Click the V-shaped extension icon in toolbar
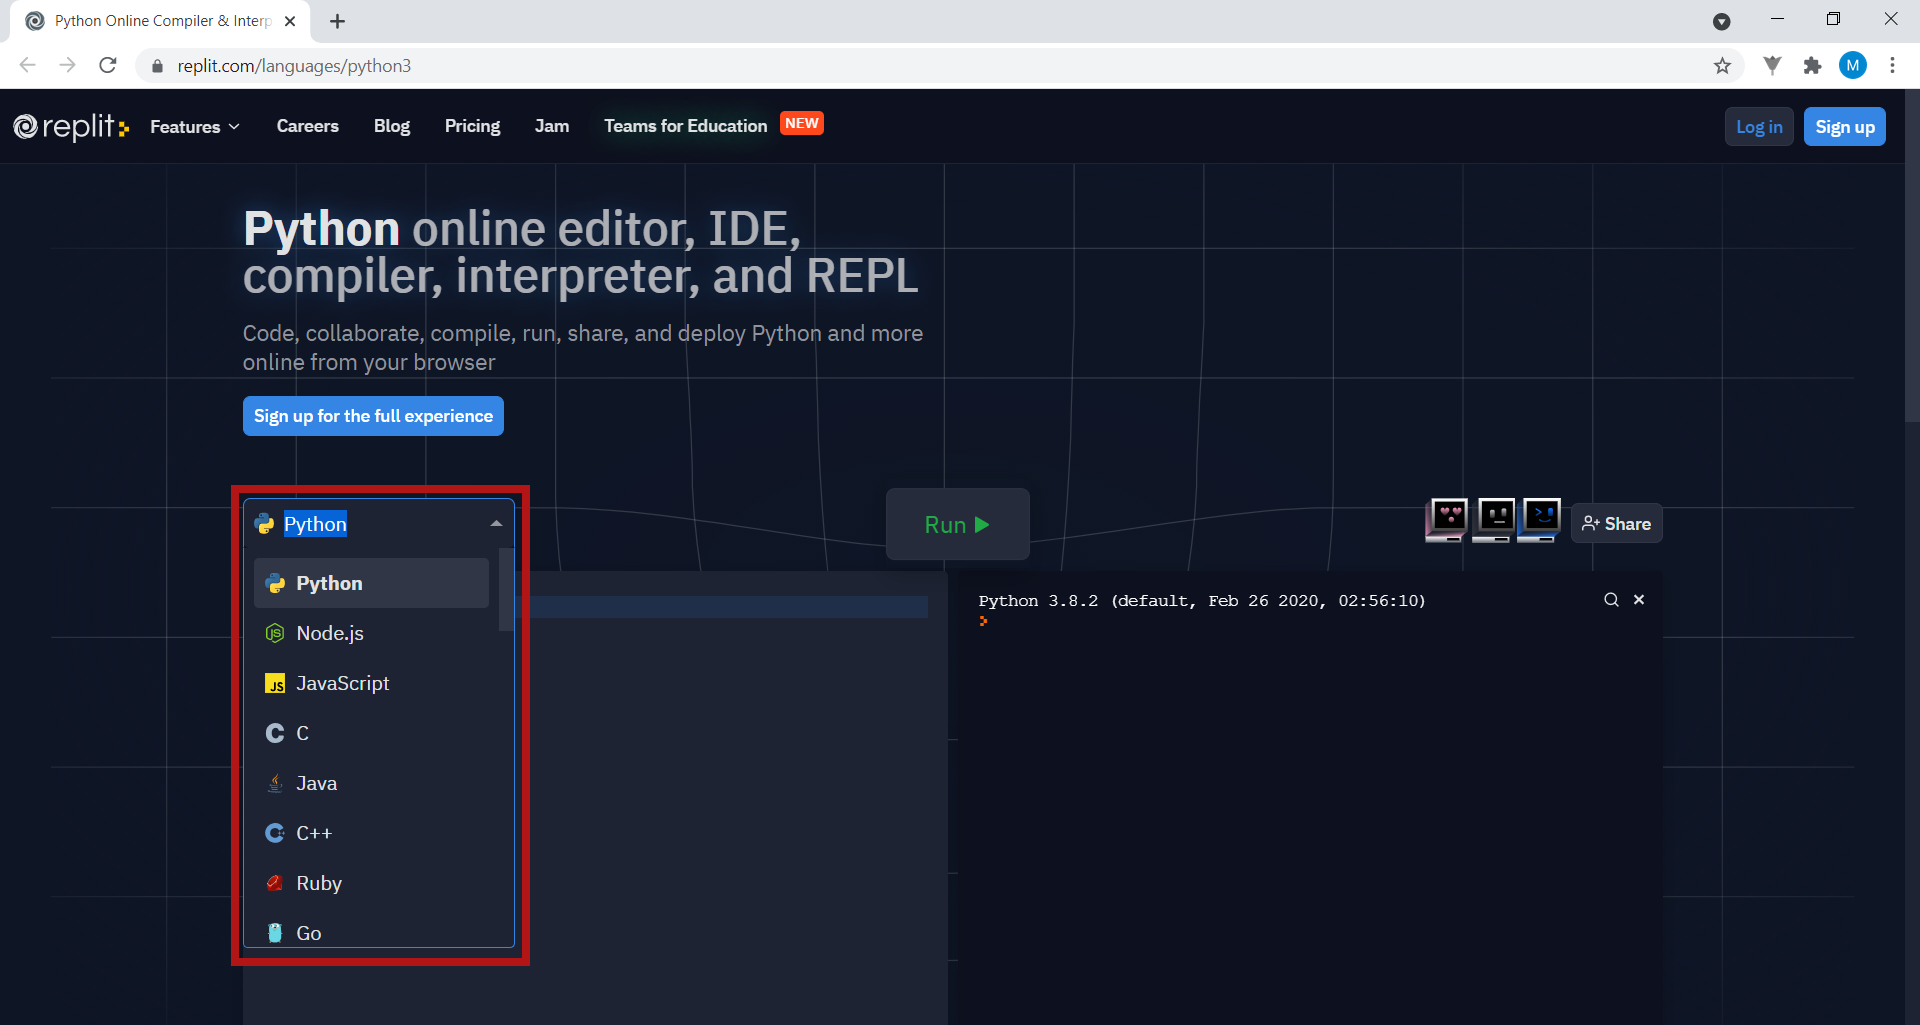The height and width of the screenshot is (1025, 1920). [x=1772, y=66]
